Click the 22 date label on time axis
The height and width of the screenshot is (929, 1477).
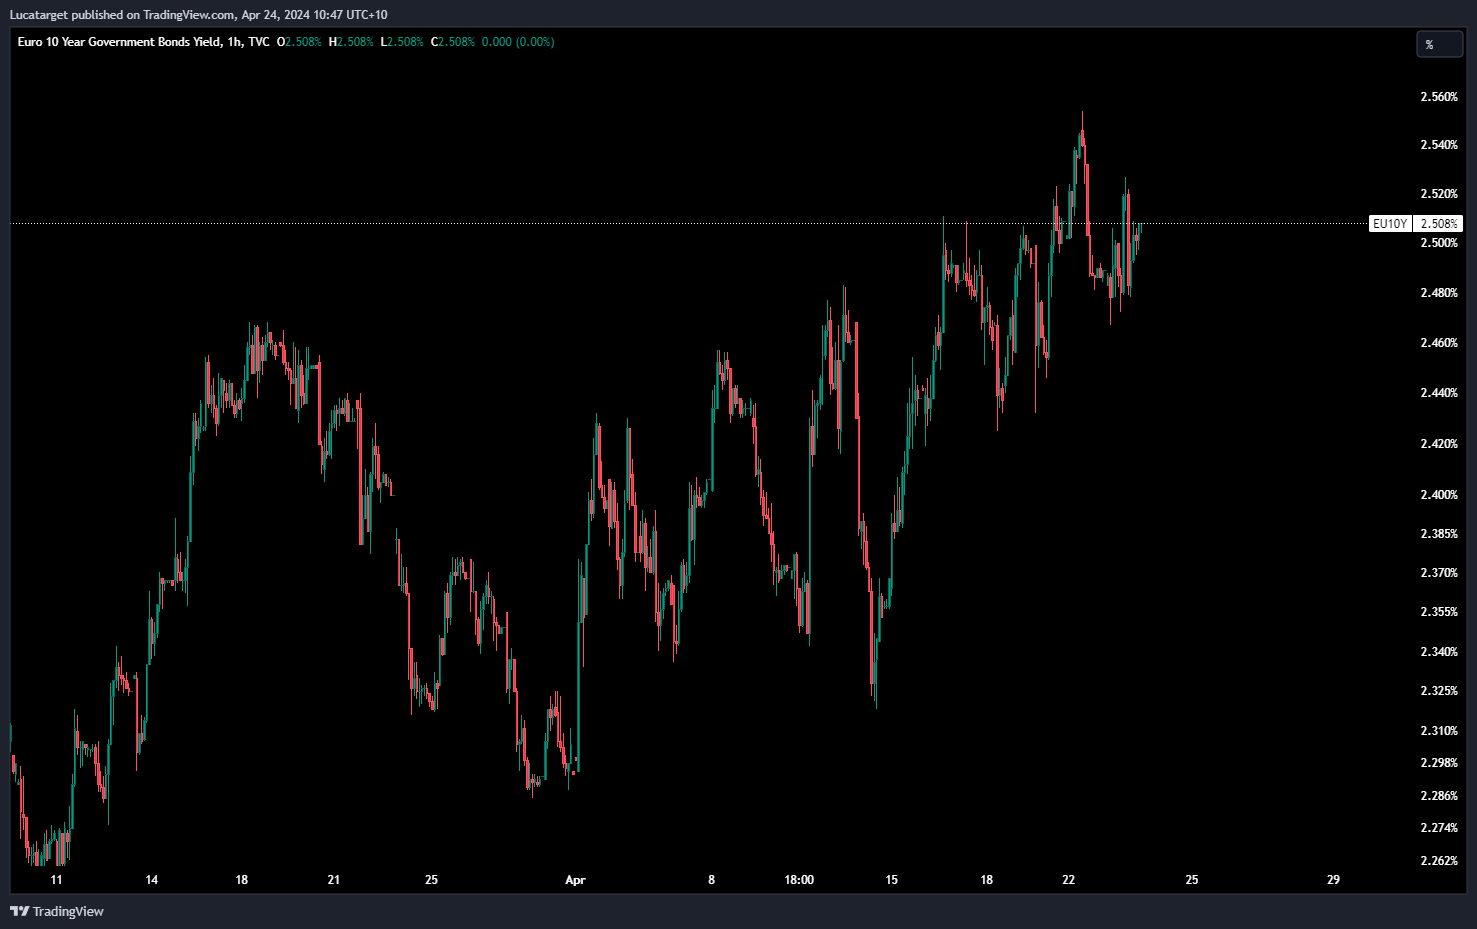click(1068, 880)
